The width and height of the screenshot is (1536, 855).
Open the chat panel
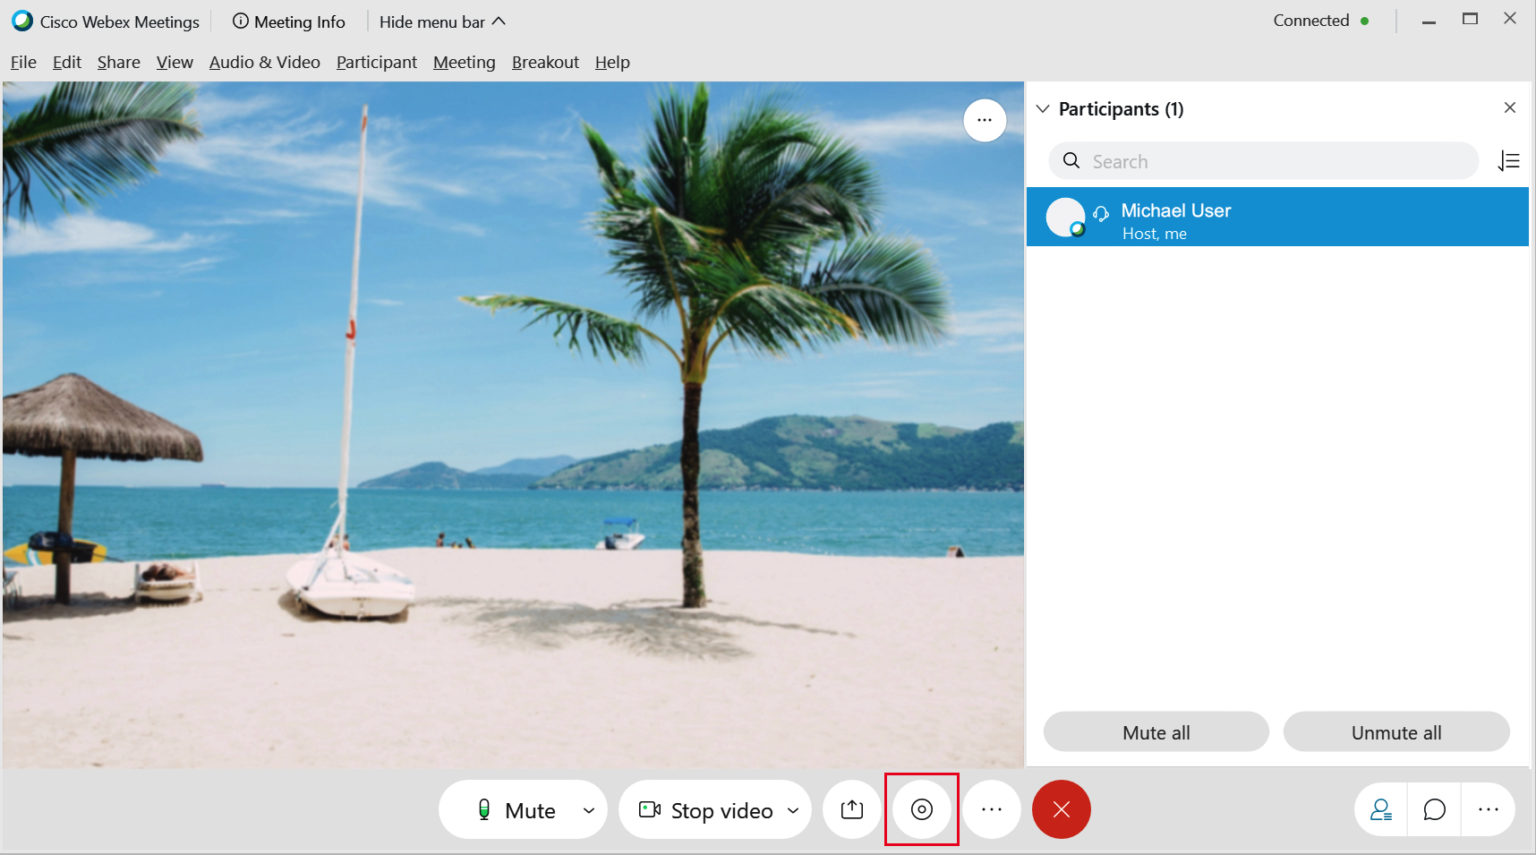[x=1434, y=809]
